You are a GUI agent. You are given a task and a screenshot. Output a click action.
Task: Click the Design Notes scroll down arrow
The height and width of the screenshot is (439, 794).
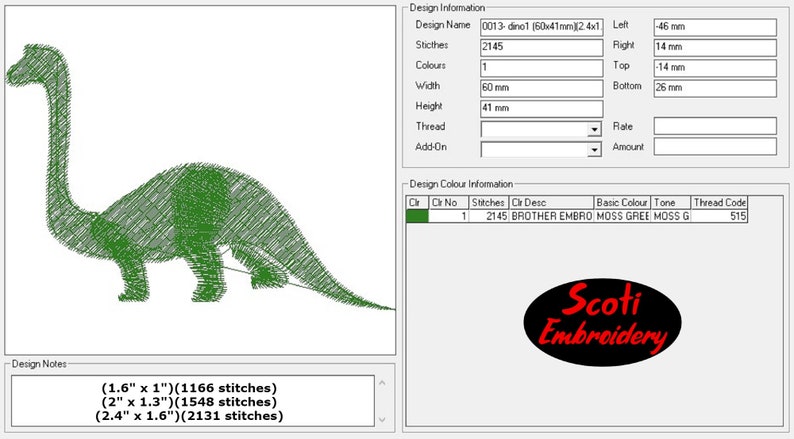[x=382, y=419]
